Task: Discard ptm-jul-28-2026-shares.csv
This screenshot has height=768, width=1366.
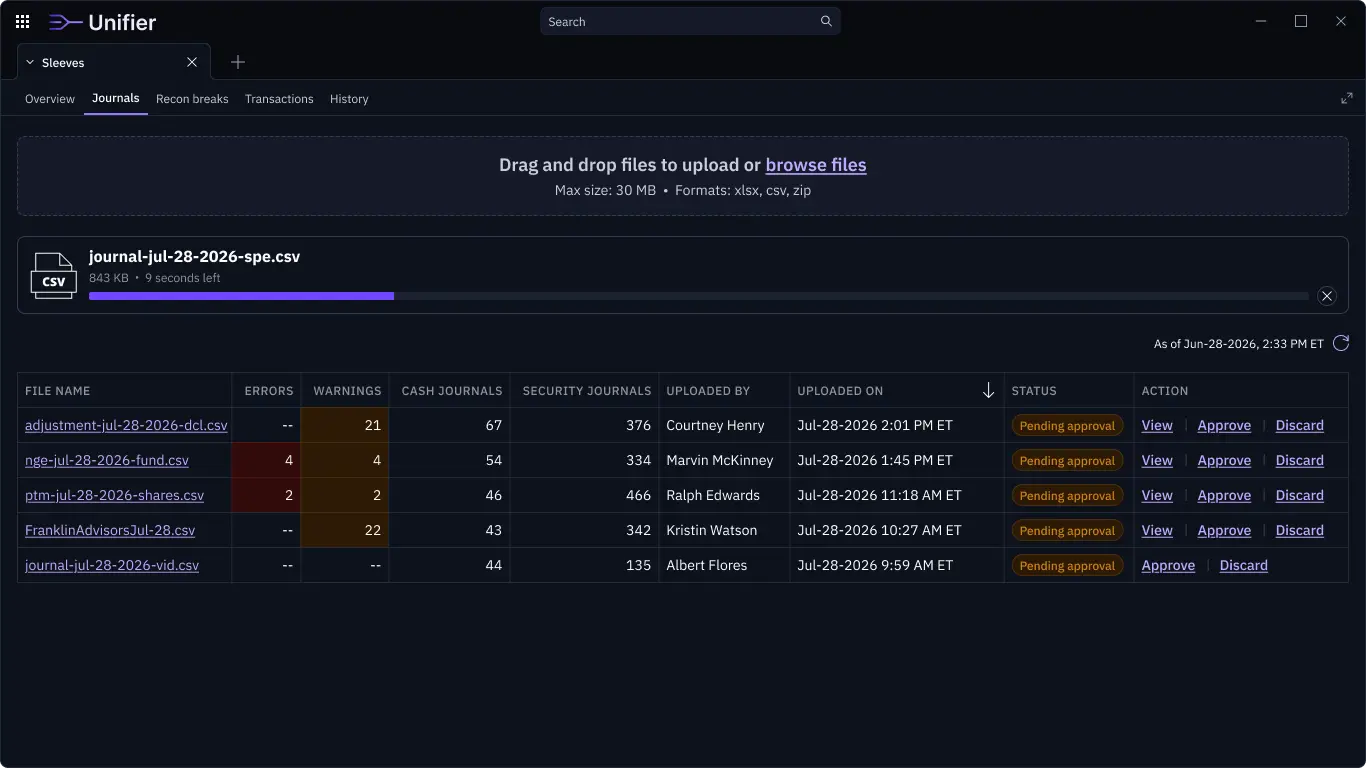Action: tap(1300, 495)
